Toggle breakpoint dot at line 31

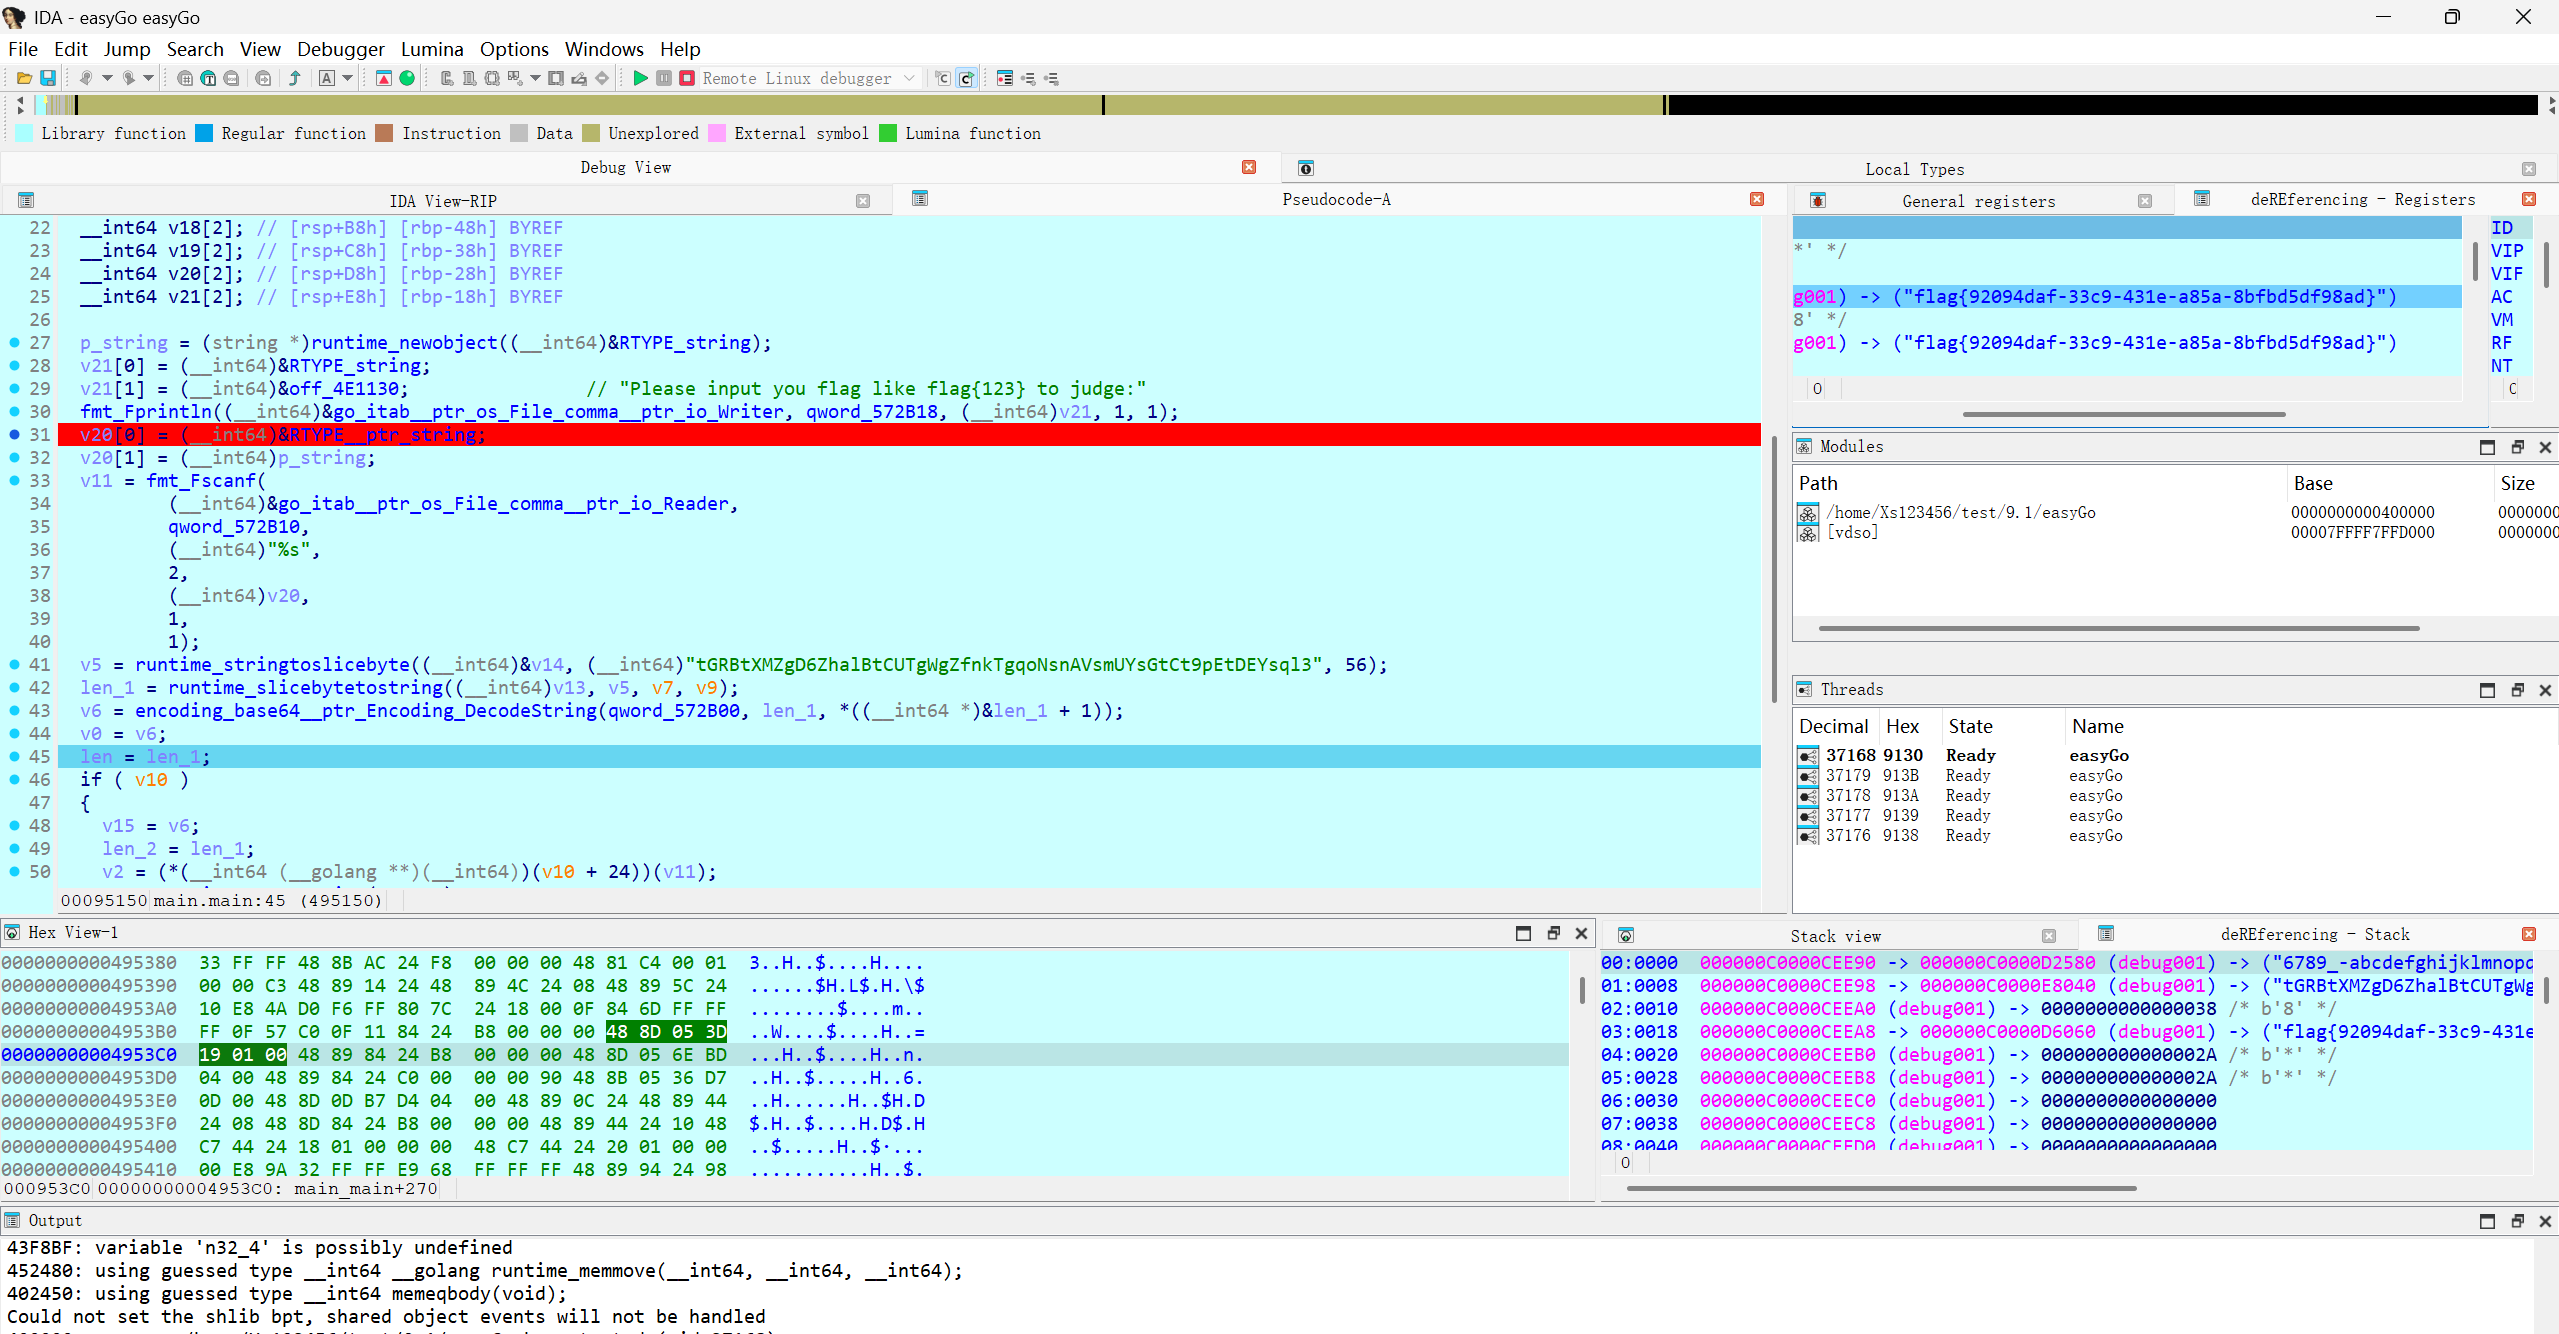[14, 435]
